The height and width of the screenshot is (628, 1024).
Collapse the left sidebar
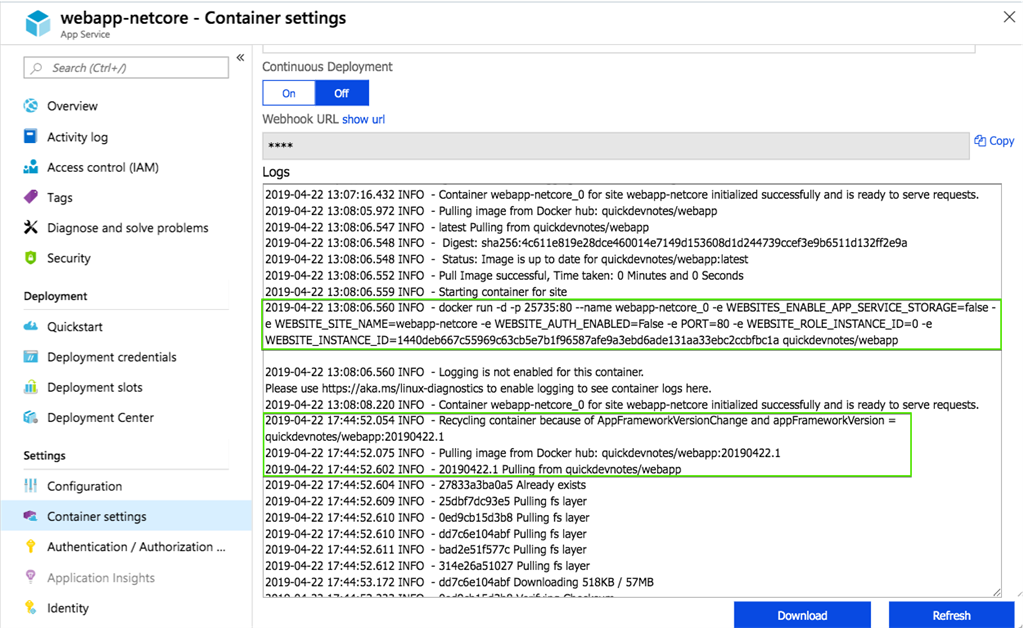tap(241, 57)
